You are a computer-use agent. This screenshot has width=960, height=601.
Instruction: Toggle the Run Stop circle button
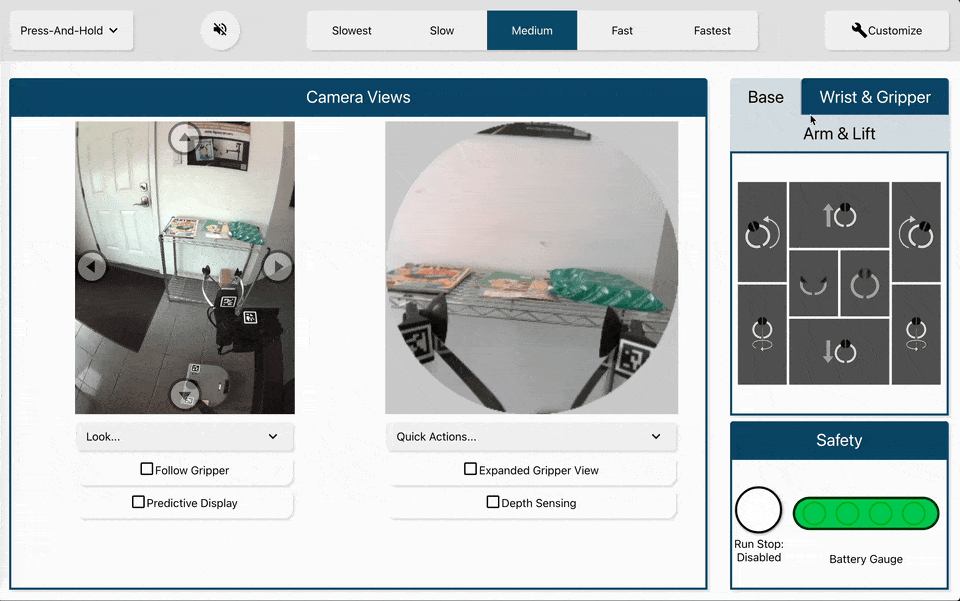[759, 510]
